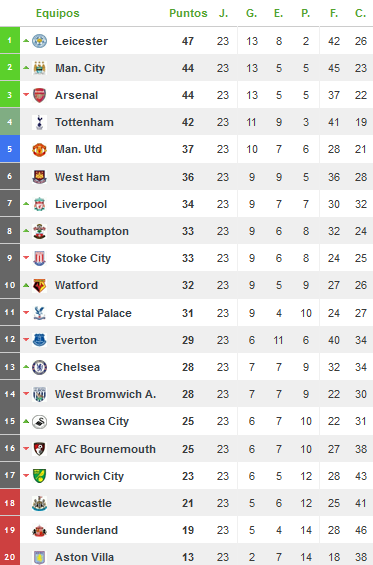Open the West Ham crest icon
This screenshot has height=565, width=373.
pyautogui.click(x=39, y=177)
